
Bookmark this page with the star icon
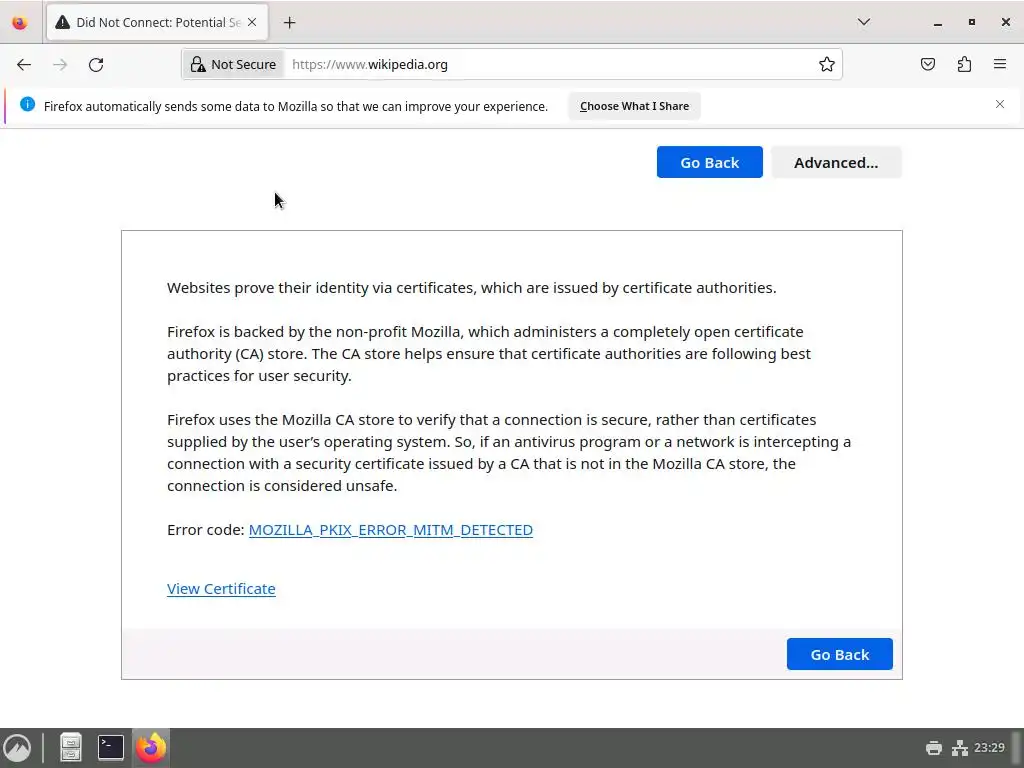827,65
